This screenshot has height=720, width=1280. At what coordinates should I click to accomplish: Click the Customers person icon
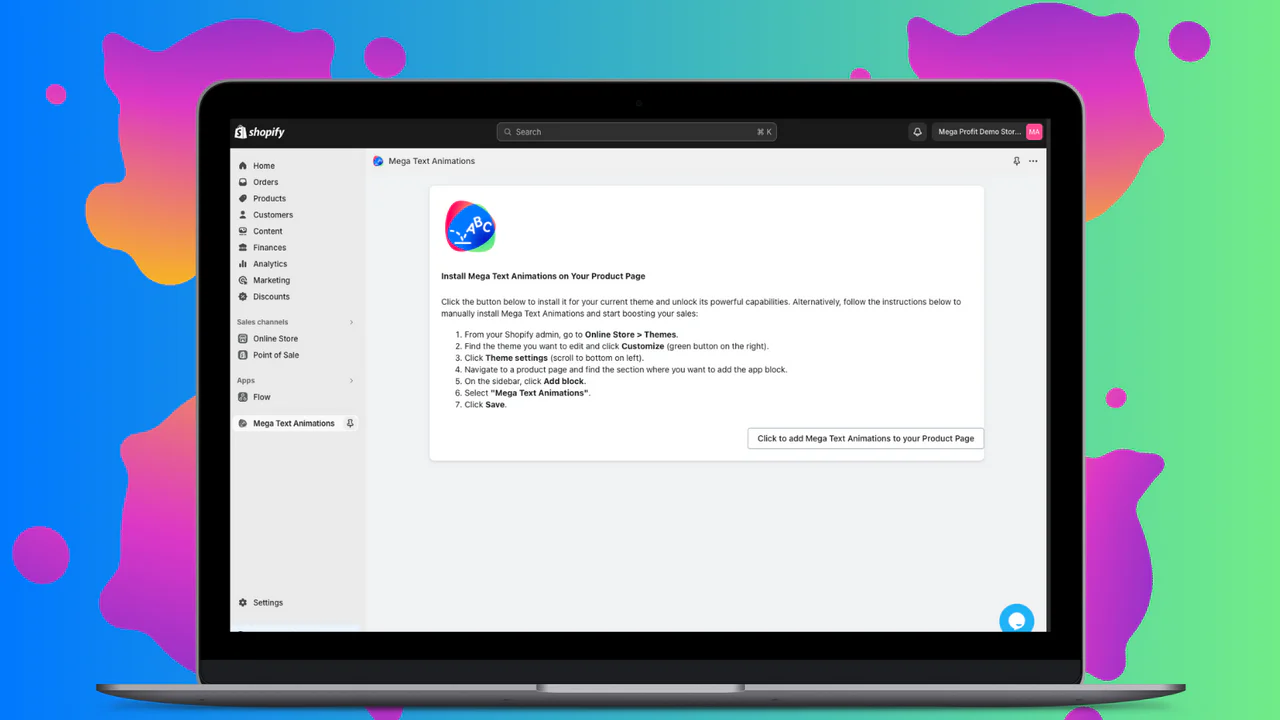point(243,215)
